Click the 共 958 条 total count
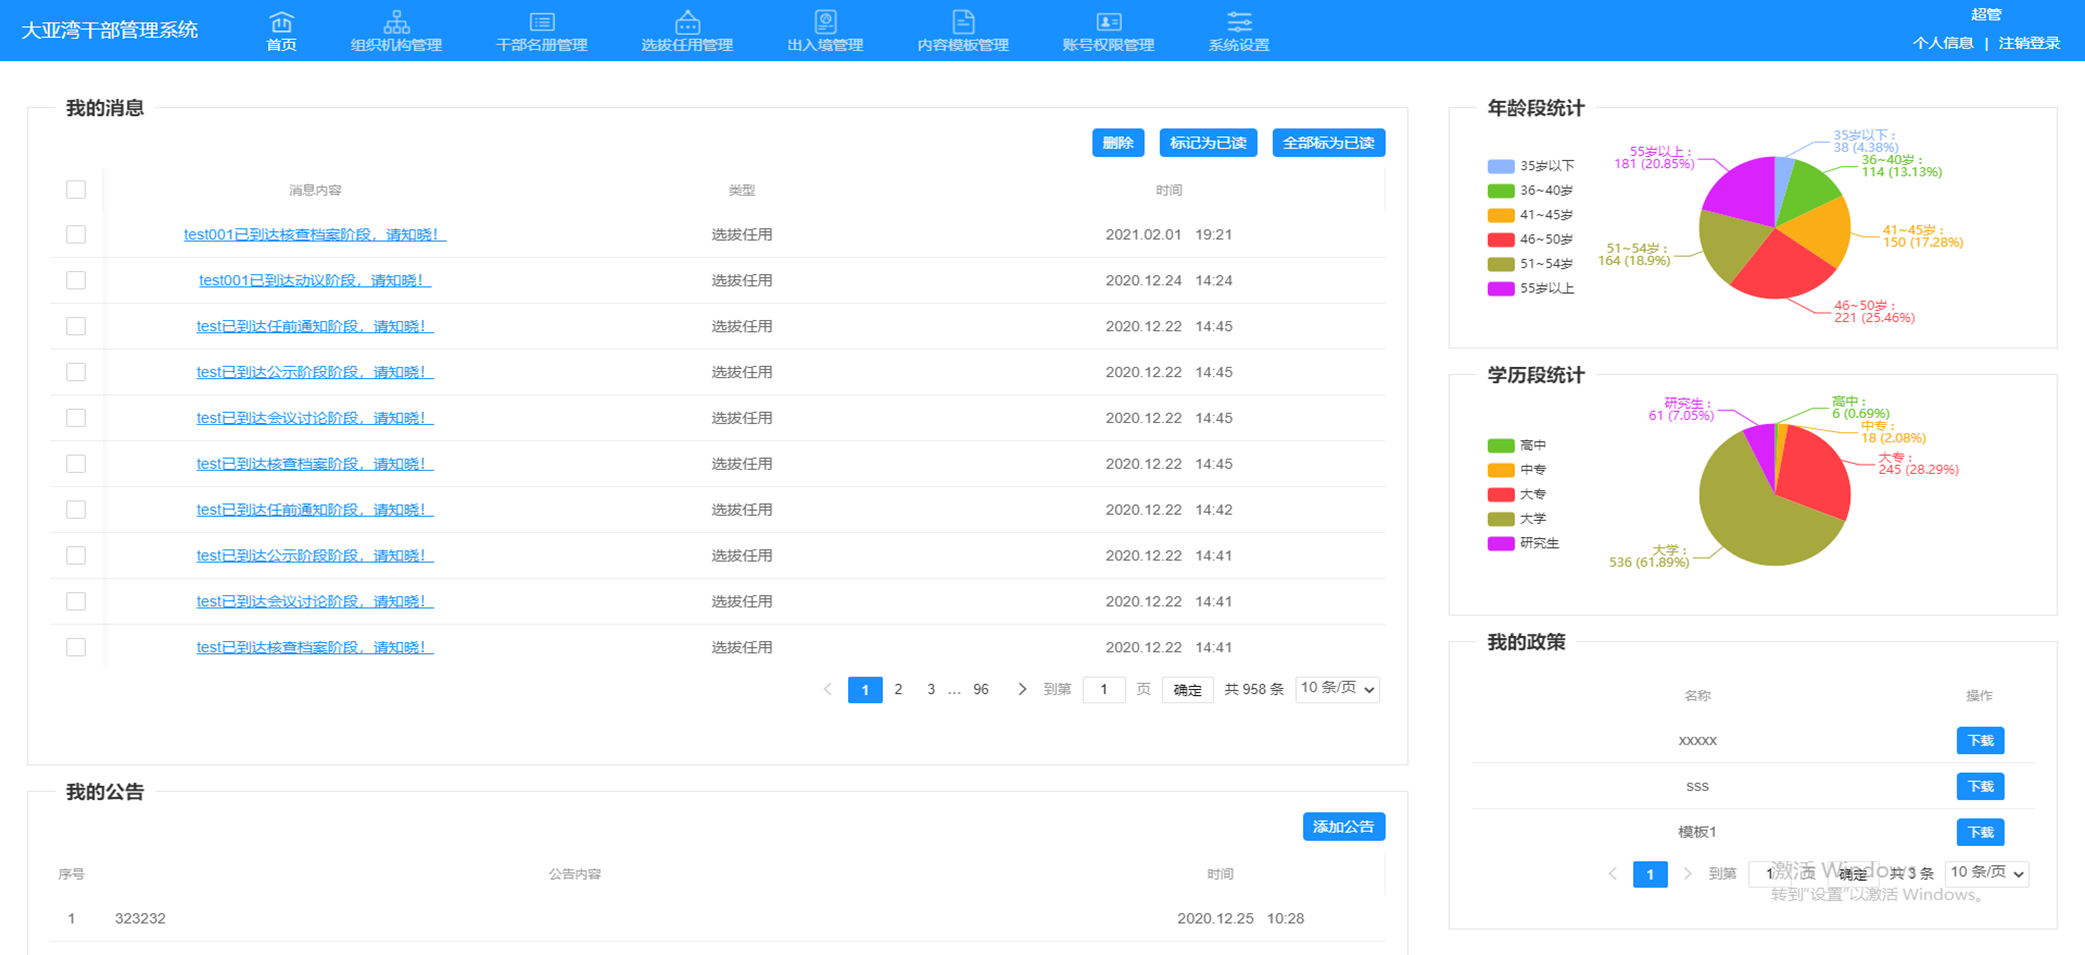 (1254, 689)
